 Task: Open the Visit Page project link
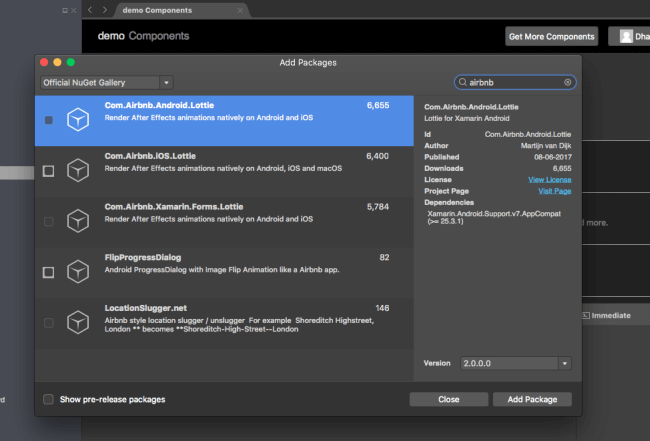pyautogui.click(x=554, y=190)
